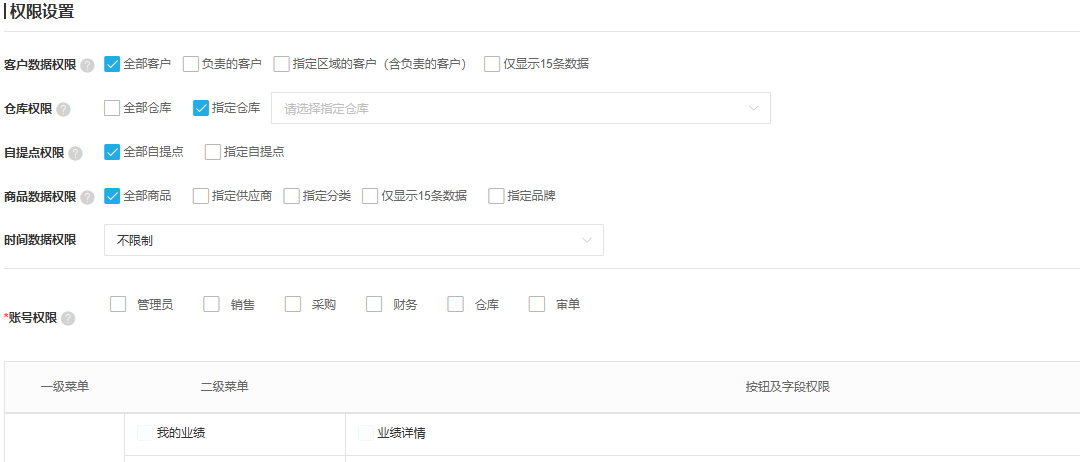Check the 指定品牌 checkbox

coord(496,196)
